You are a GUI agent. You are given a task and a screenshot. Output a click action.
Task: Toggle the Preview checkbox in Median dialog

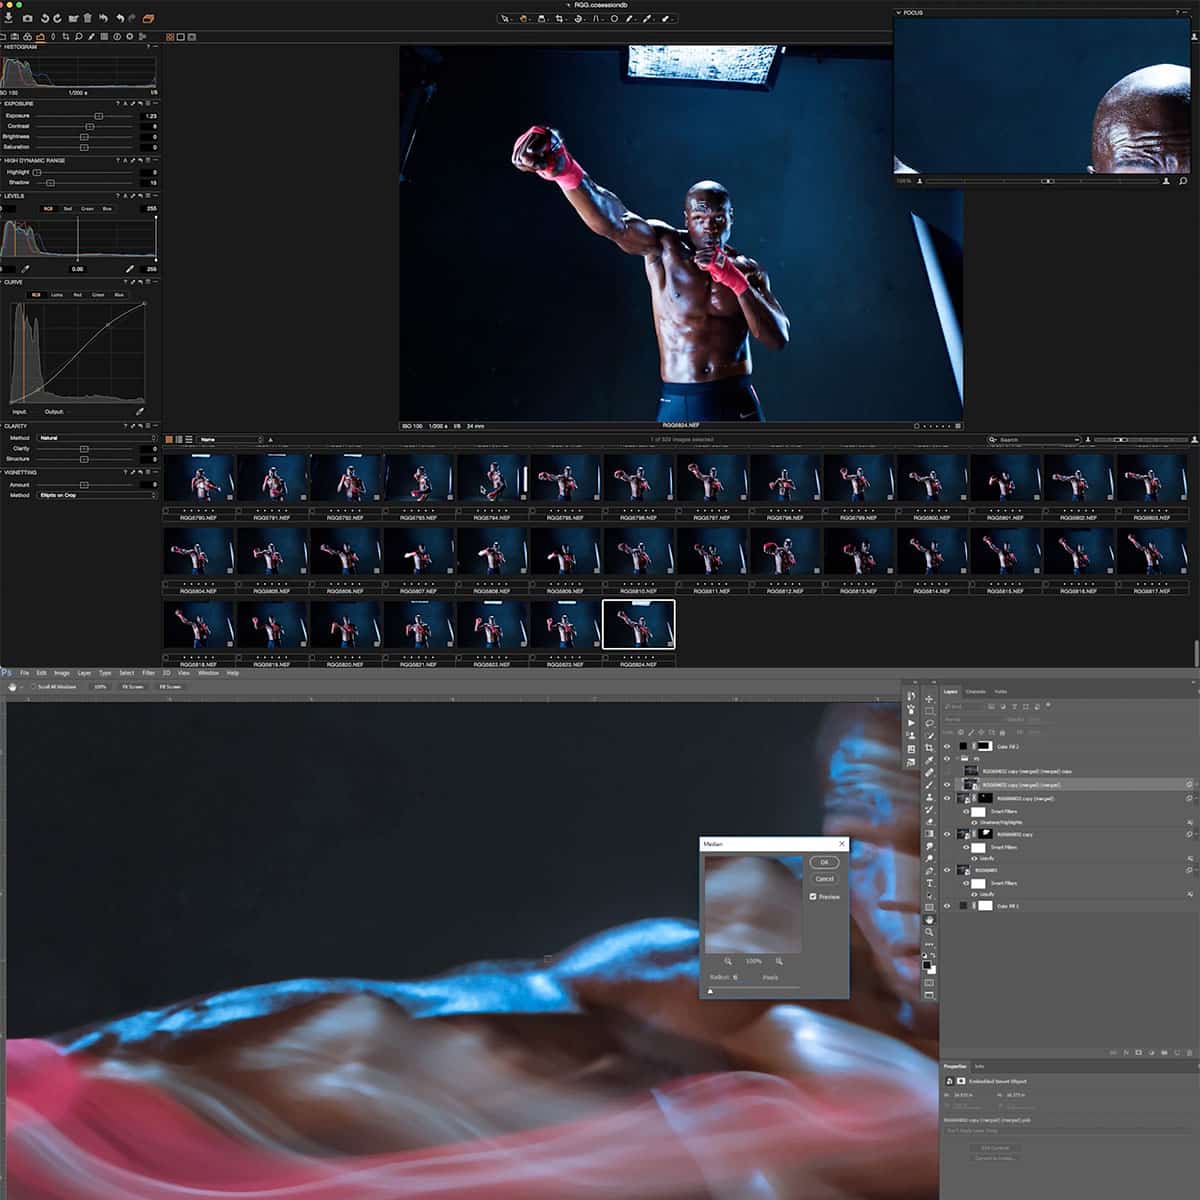click(813, 897)
